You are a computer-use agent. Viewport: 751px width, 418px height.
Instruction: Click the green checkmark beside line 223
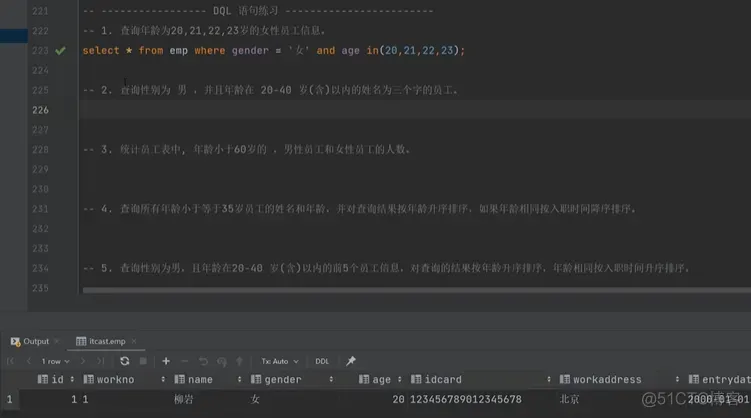[60, 50]
